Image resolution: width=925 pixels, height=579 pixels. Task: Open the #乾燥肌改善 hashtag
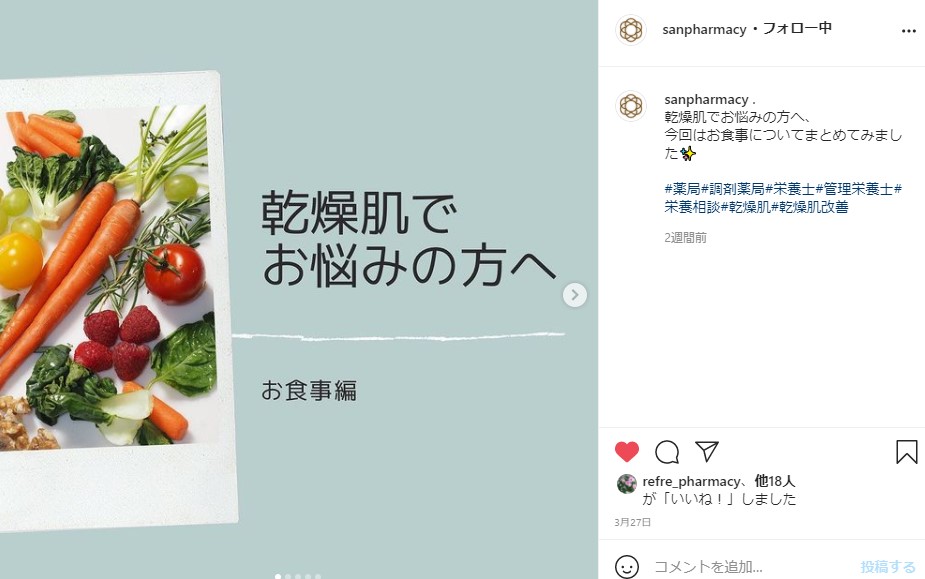coord(810,207)
